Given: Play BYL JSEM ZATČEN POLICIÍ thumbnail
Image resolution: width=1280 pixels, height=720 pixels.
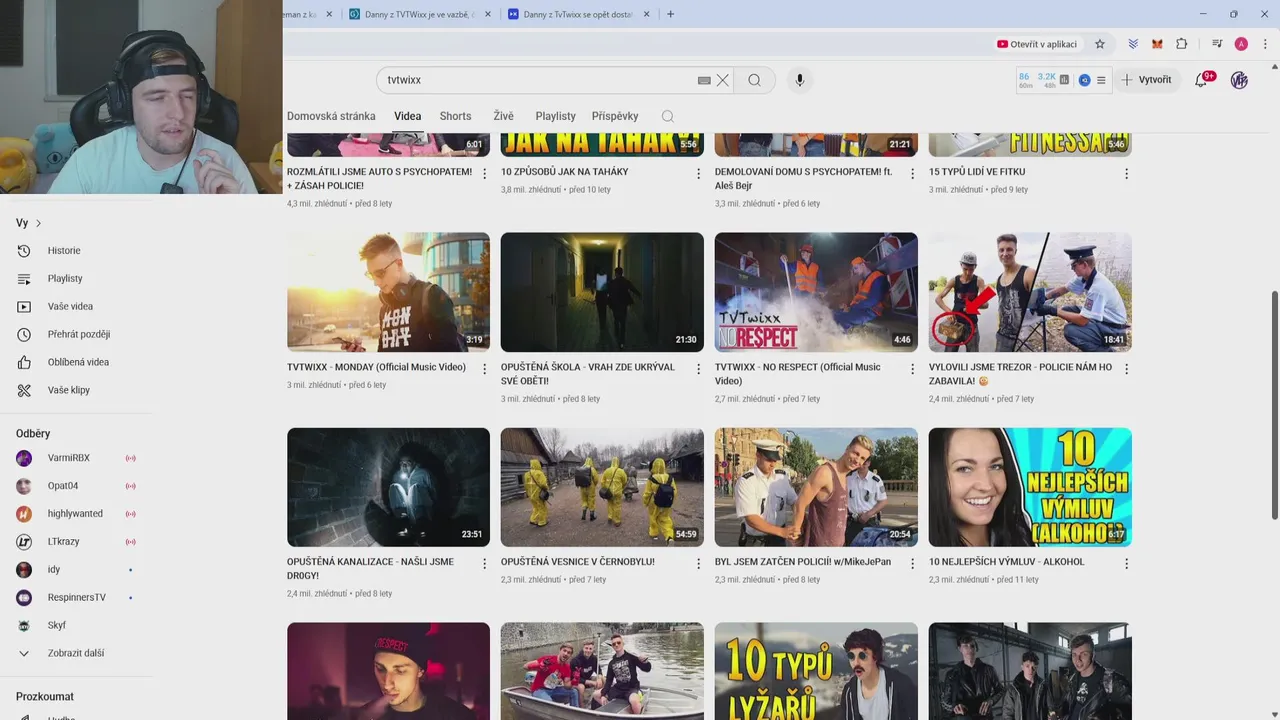Looking at the screenshot, I should point(816,487).
